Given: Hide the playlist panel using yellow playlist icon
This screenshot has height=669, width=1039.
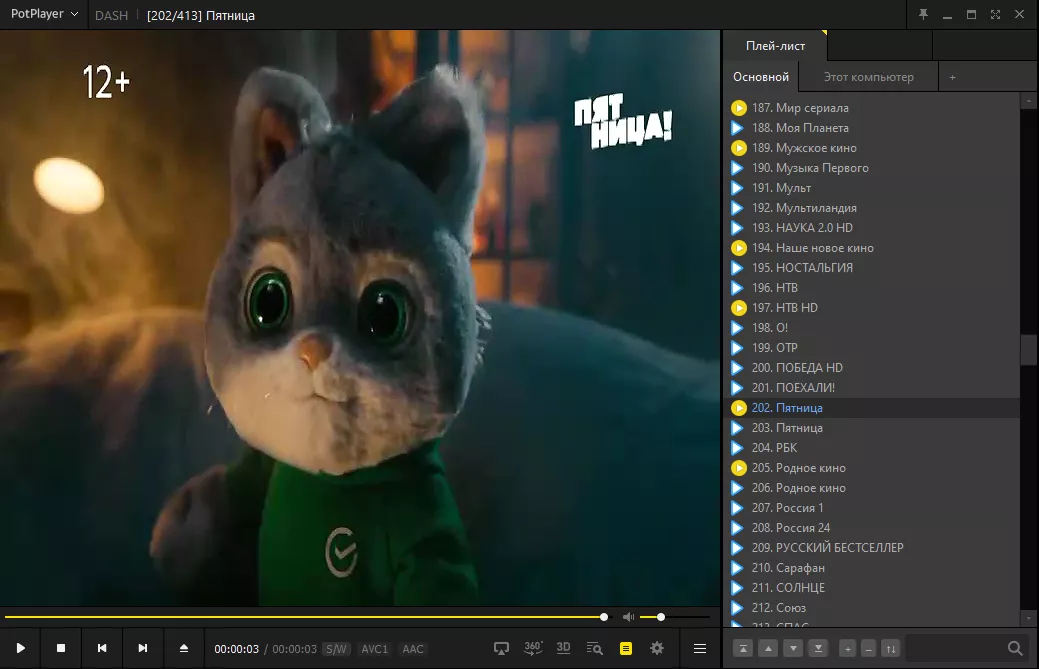Looking at the screenshot, I should [626, 648].
